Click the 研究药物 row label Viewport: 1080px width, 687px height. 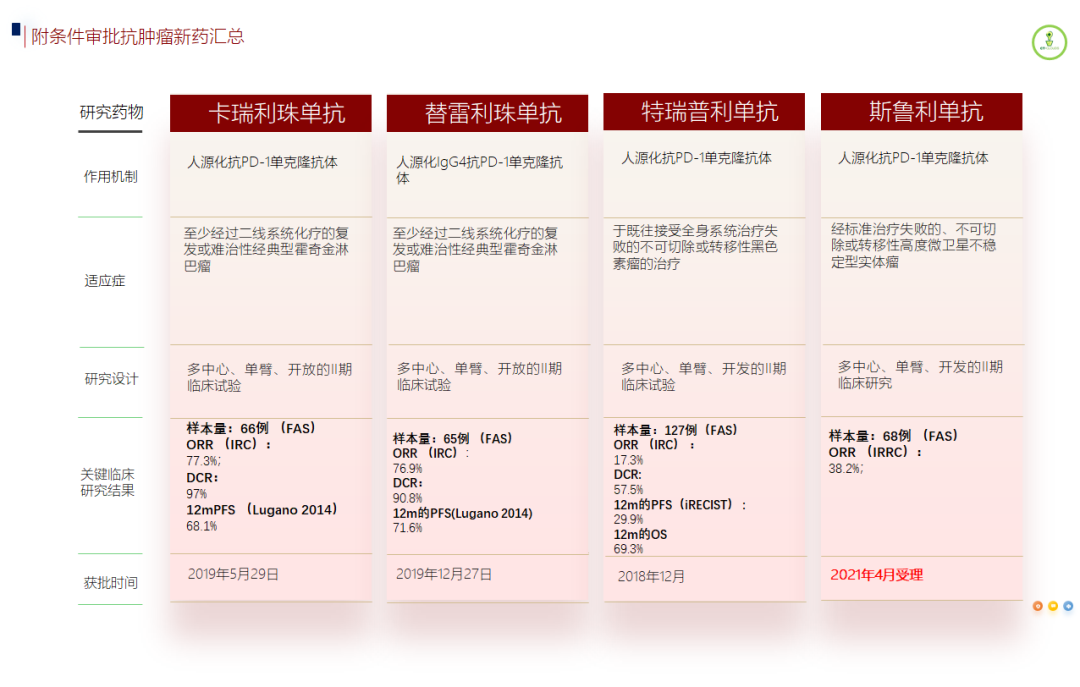tap(111, 112)
